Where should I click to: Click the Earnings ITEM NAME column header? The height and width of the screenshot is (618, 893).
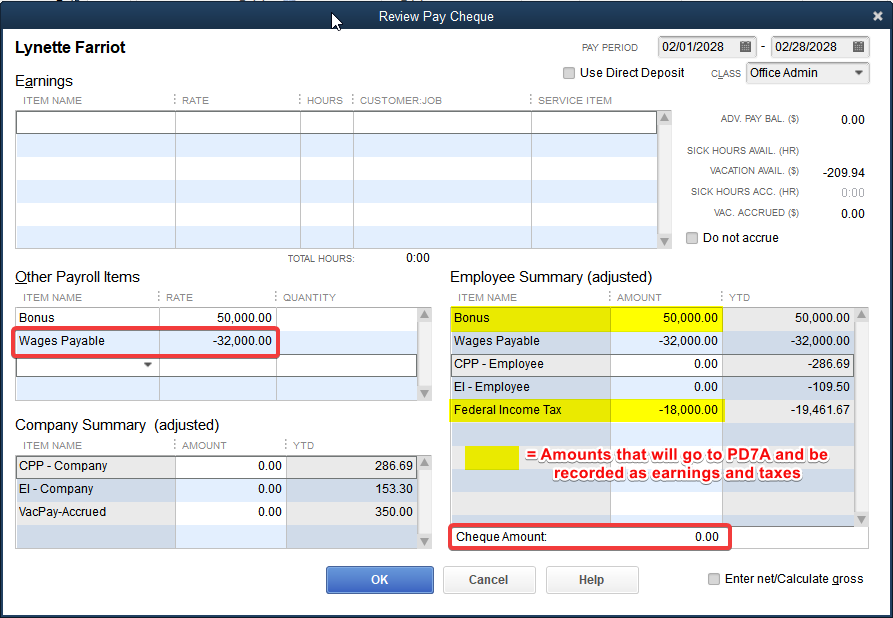click(x=52, y=101)
